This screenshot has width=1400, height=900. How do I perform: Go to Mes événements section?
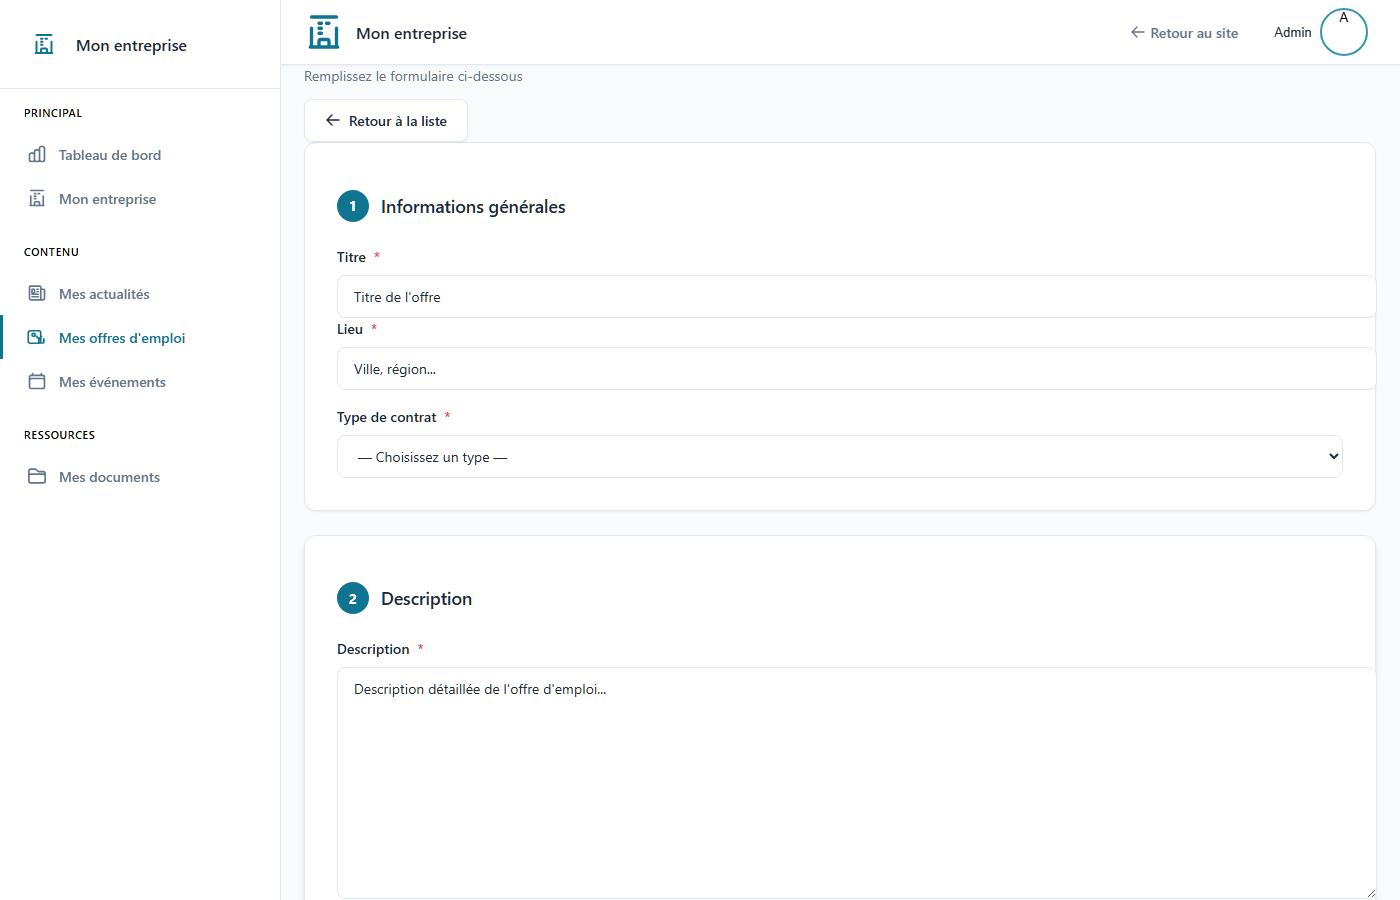112,382
